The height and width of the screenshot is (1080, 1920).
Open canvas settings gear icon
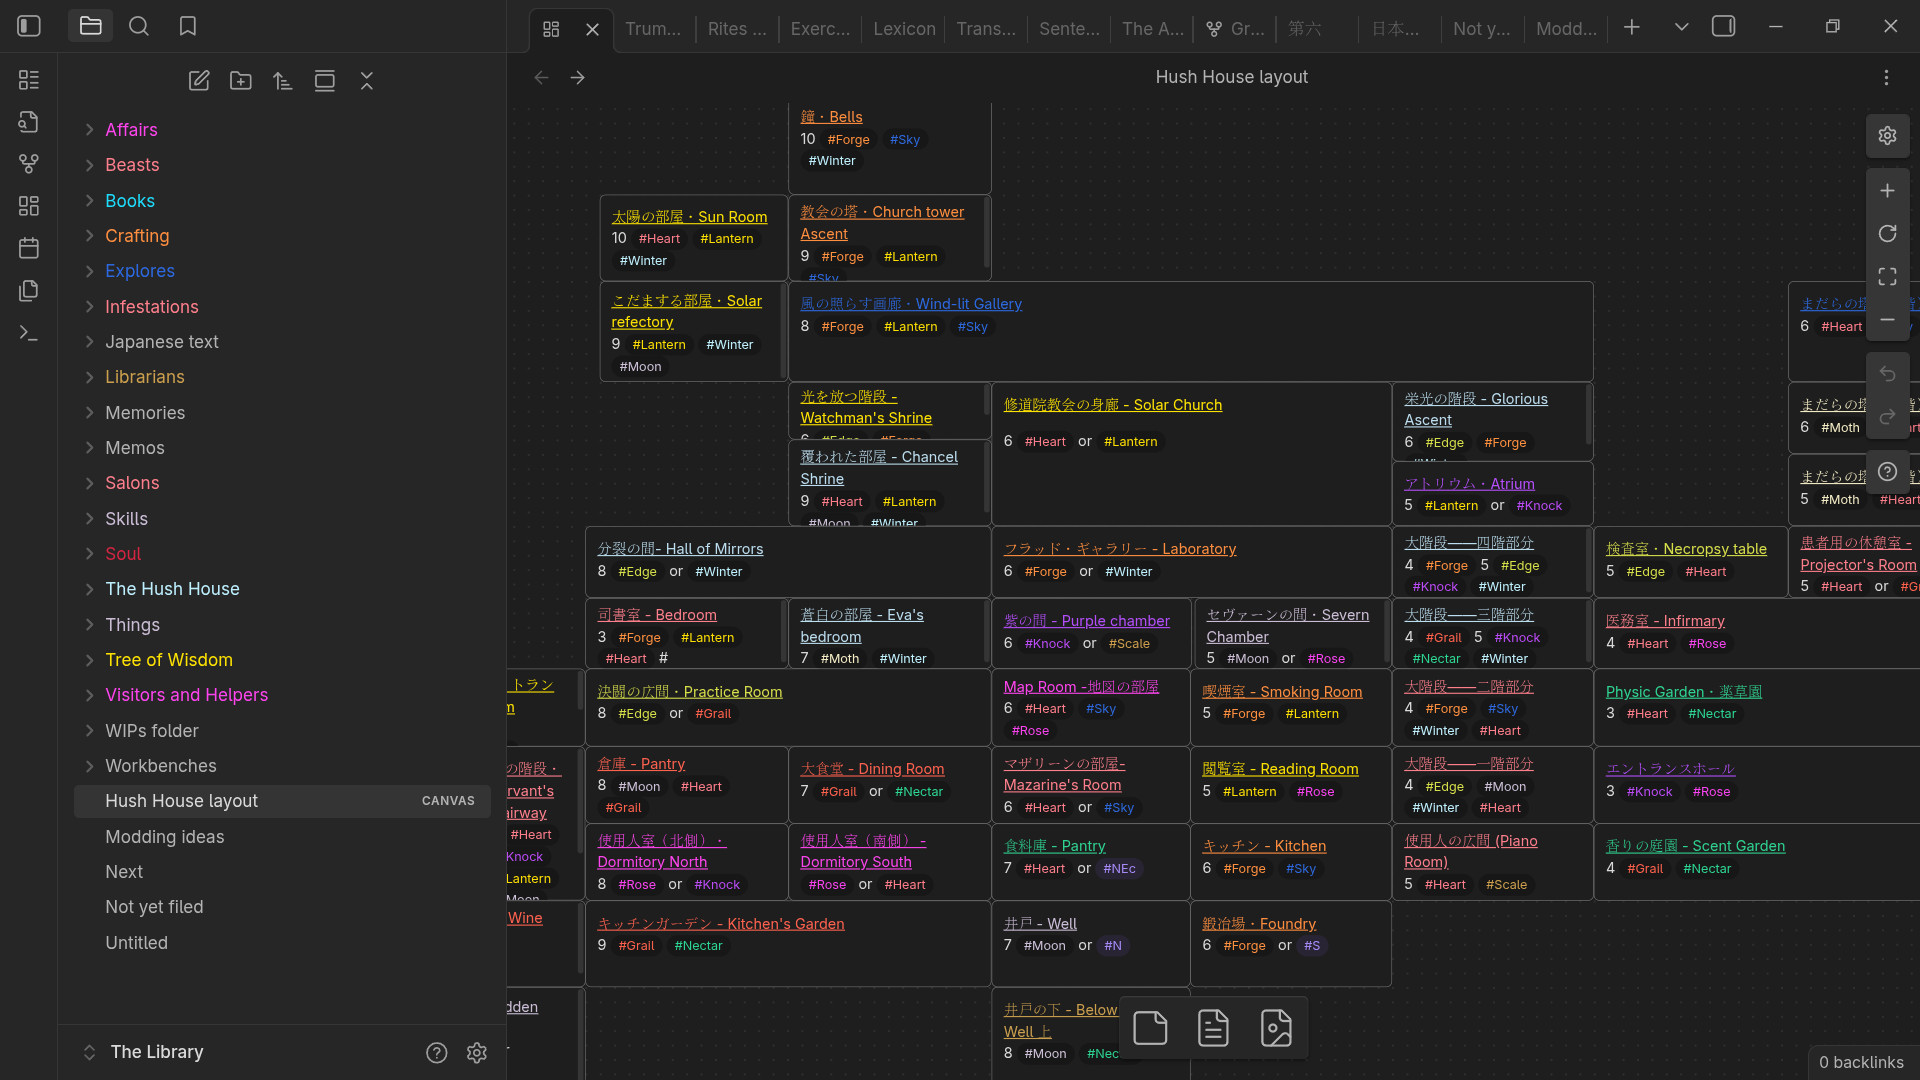click(1887, 135)
